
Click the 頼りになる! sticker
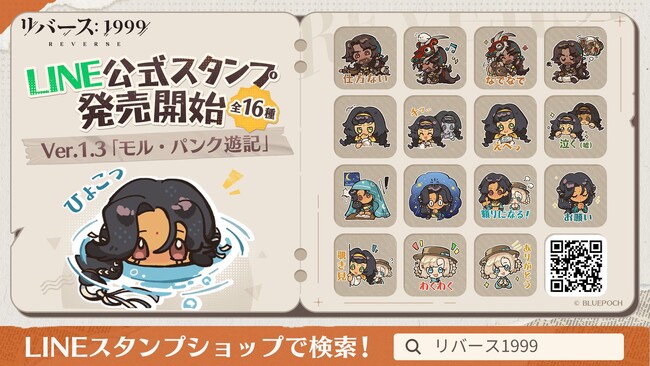pyautogui.click(x=505, y=196)
